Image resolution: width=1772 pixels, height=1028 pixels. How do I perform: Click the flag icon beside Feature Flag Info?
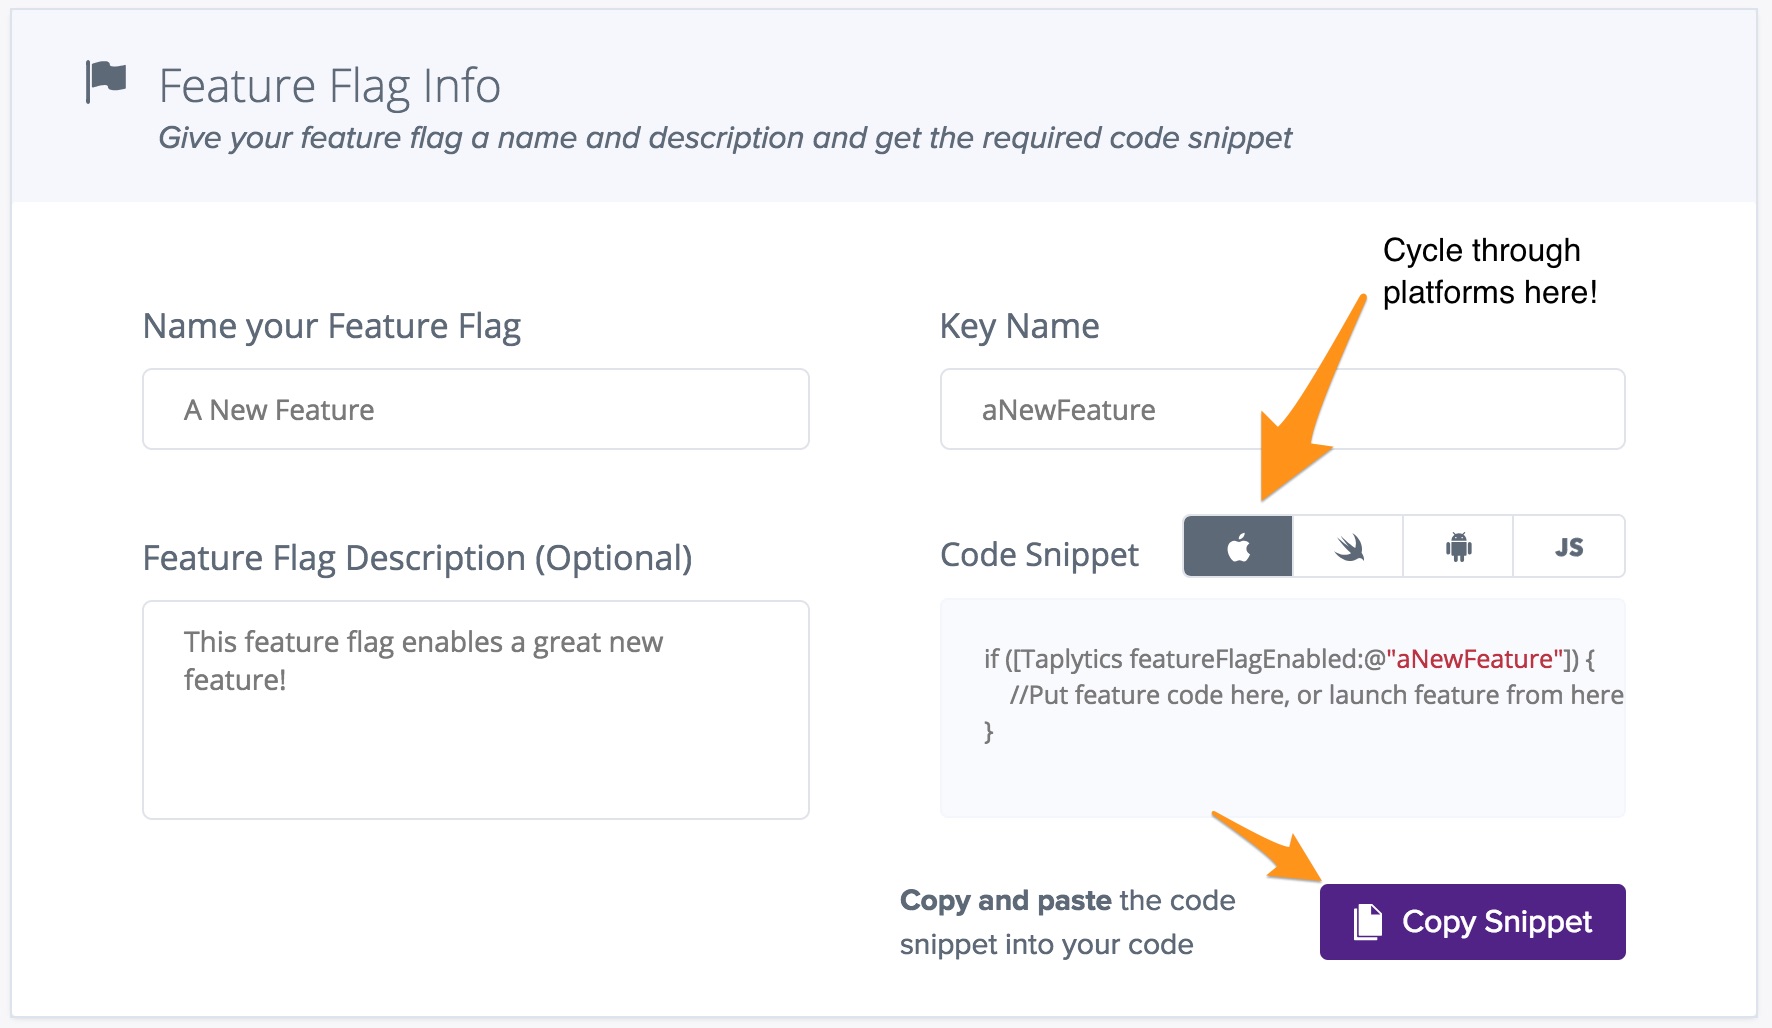coord(106,82)
